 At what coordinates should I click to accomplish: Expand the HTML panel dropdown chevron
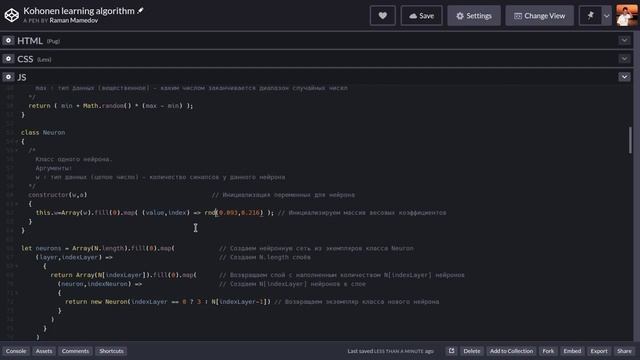click(x=624, y=40)
